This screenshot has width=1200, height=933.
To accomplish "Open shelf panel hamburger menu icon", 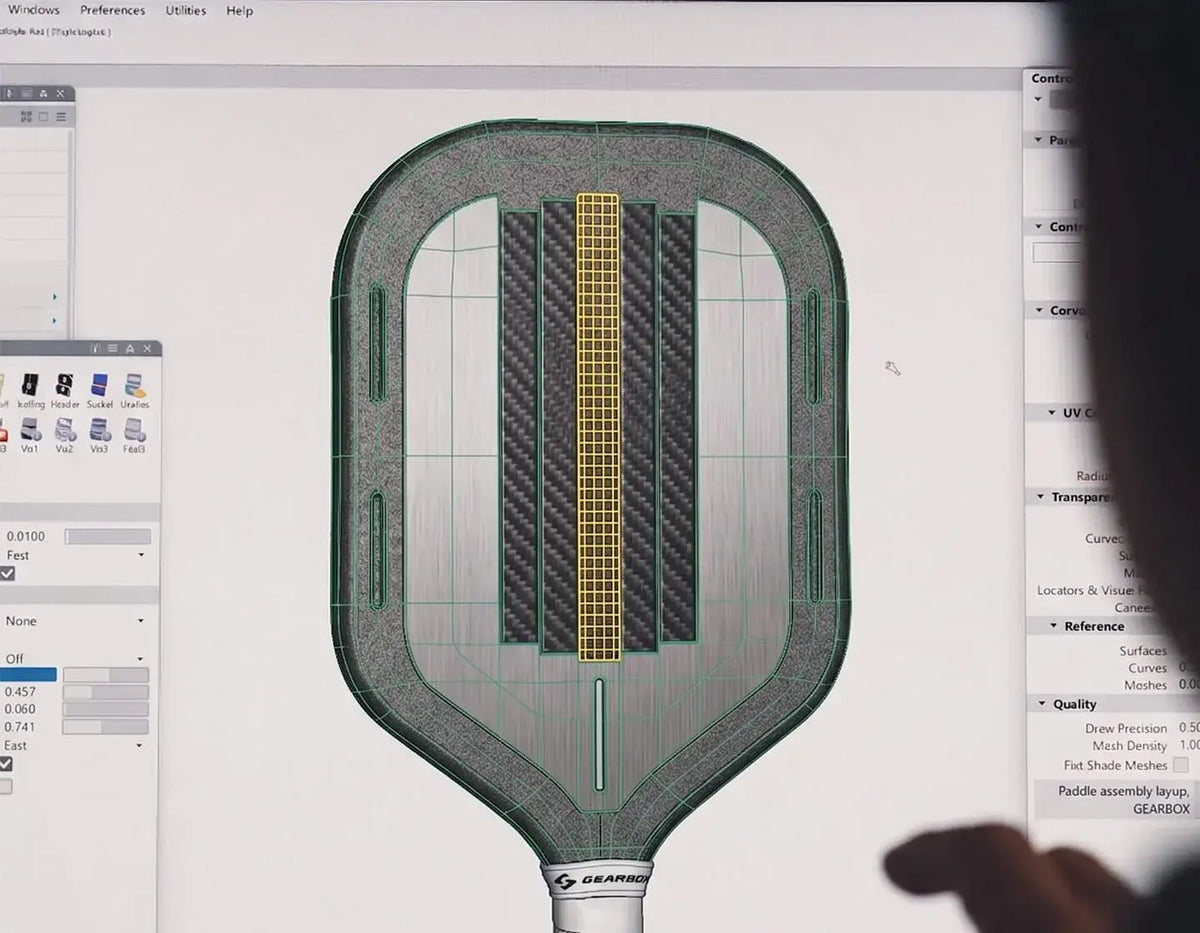I will tap(112, 348).
